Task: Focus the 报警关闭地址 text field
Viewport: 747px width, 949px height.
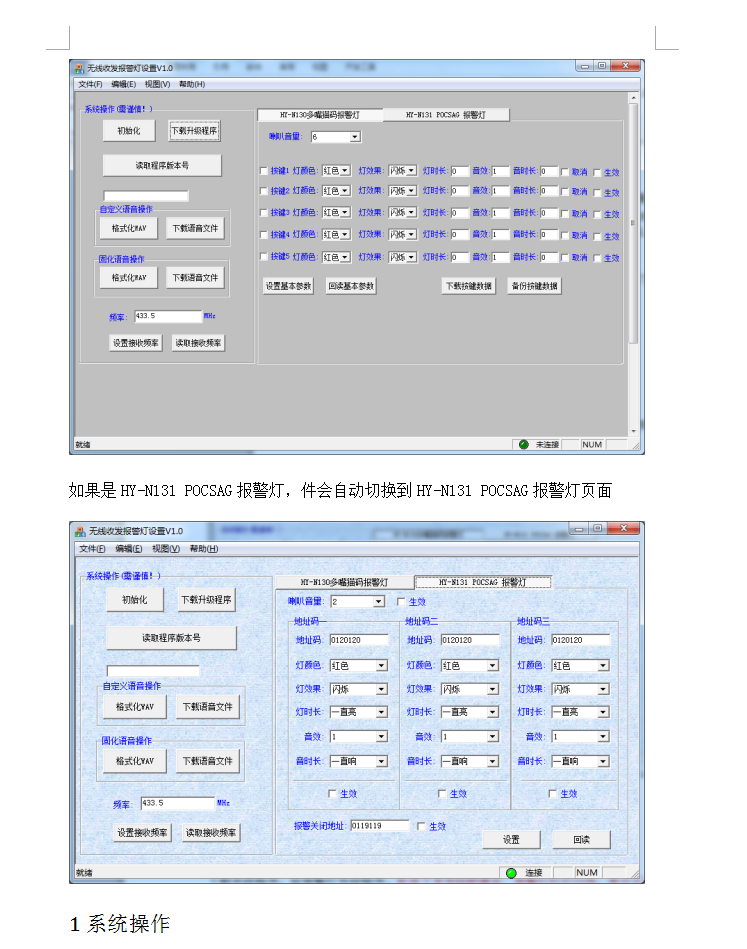Action: click(379, 826)
